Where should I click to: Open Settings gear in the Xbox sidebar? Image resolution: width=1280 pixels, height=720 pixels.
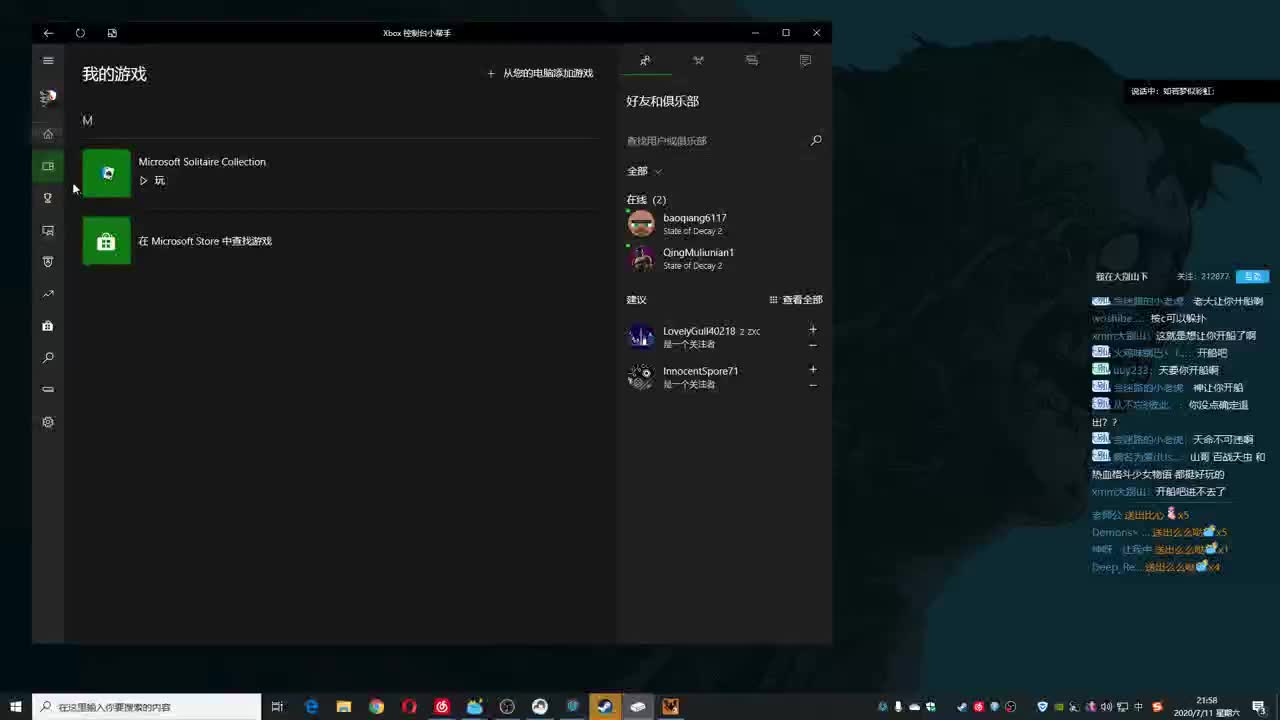pyautogui.click(x=48, y=422)
